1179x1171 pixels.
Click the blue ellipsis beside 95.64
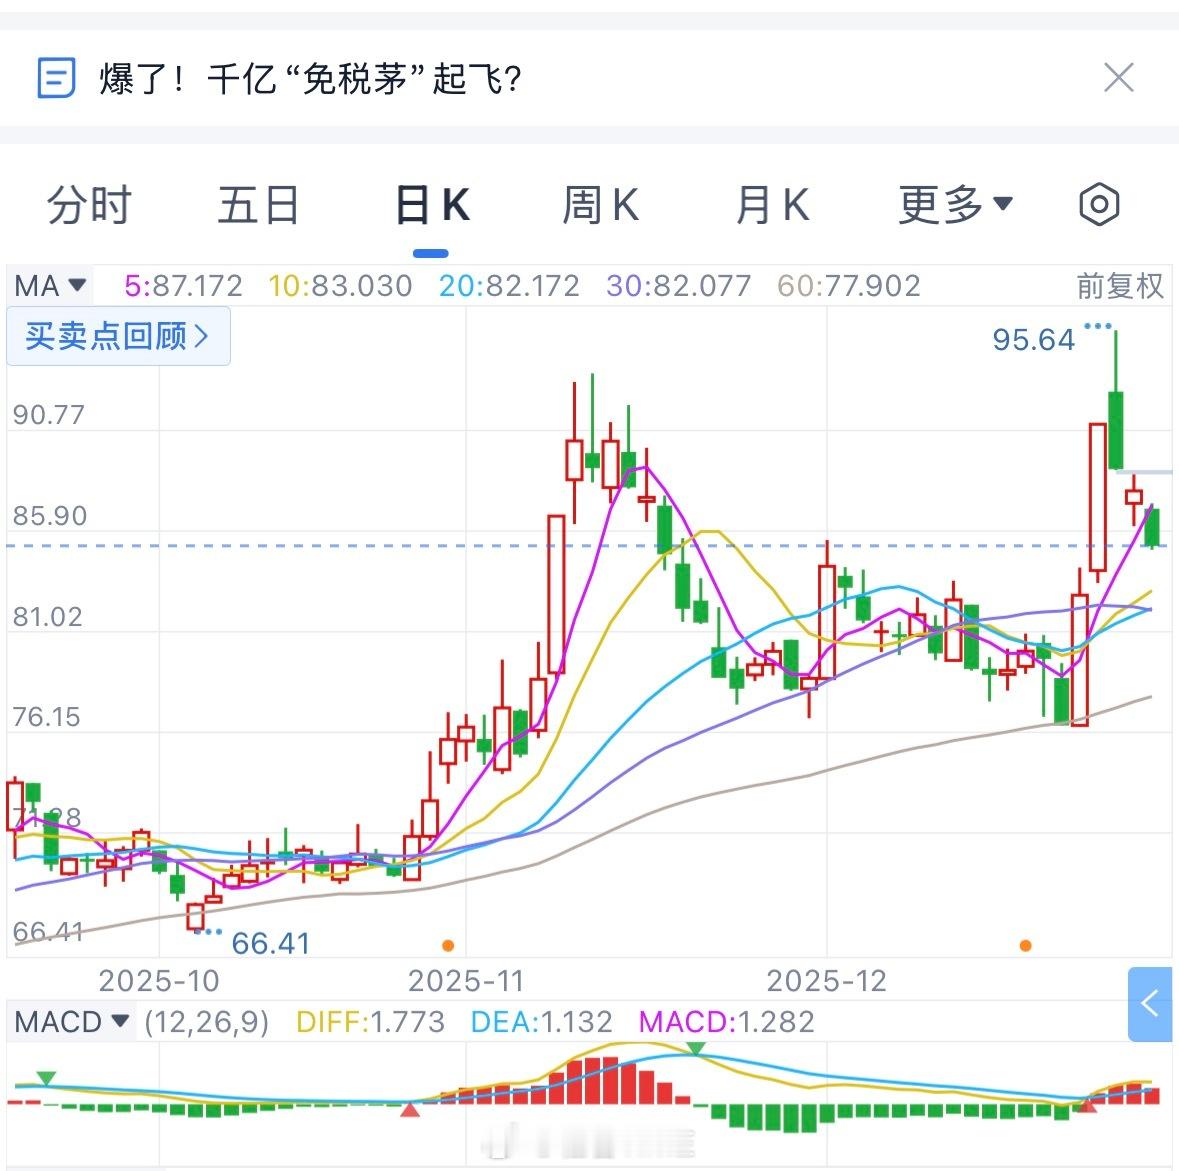pos(1098,325)
